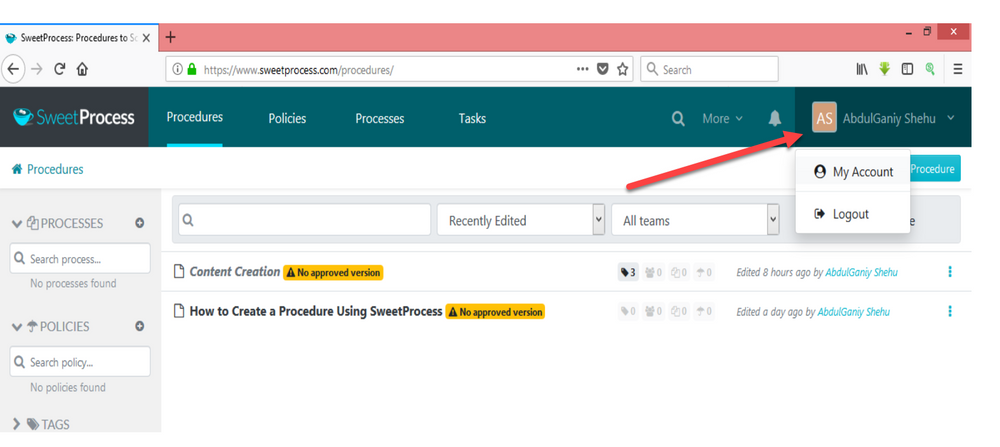Click the browser Search box

pyautogui.click(x=709, y=70)
